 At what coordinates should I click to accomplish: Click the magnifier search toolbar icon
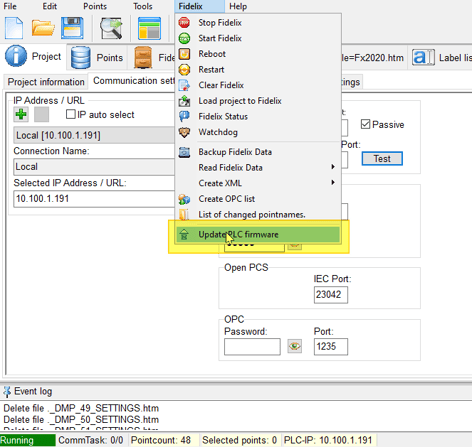click(112, 28)
